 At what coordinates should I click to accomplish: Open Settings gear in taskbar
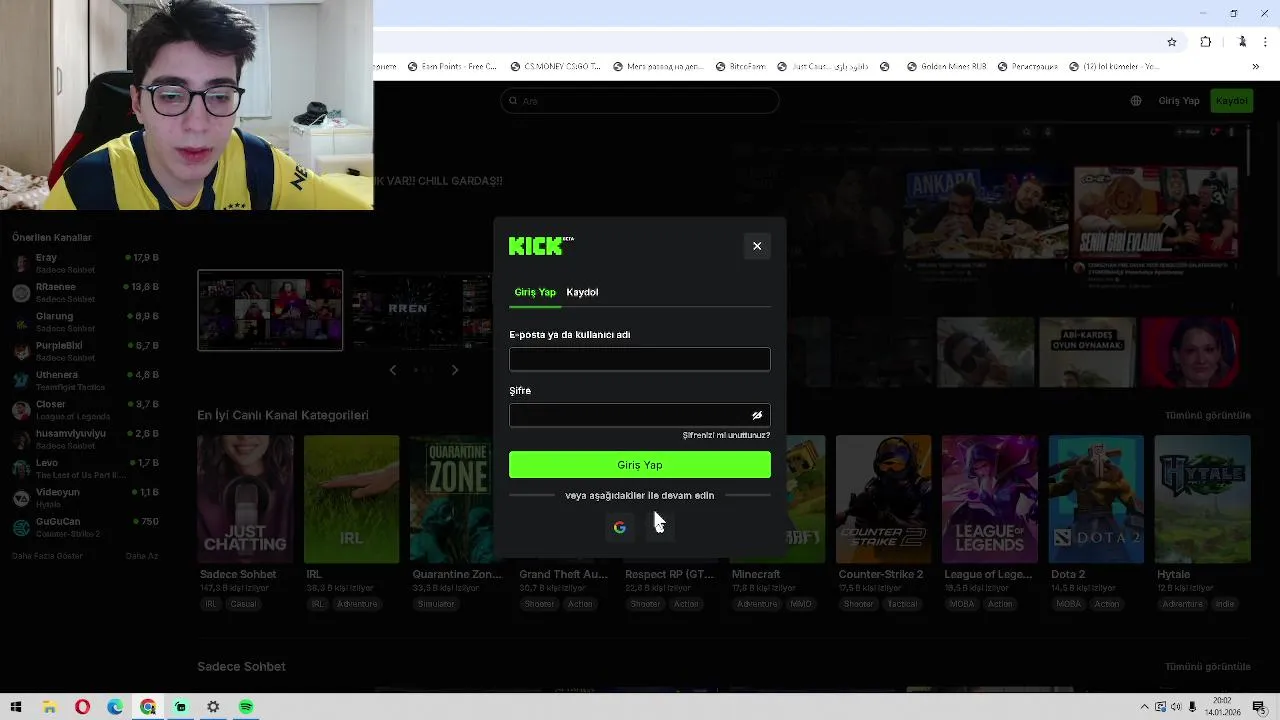pos(213,707)
